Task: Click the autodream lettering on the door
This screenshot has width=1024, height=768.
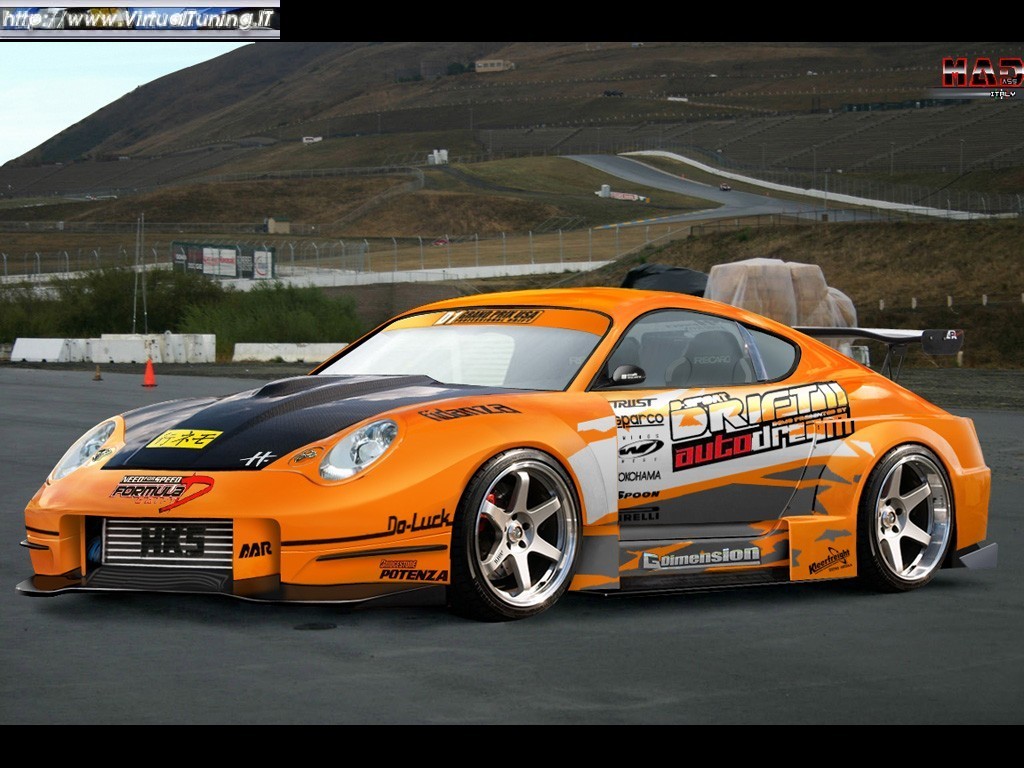Action: tap(761, 442)
